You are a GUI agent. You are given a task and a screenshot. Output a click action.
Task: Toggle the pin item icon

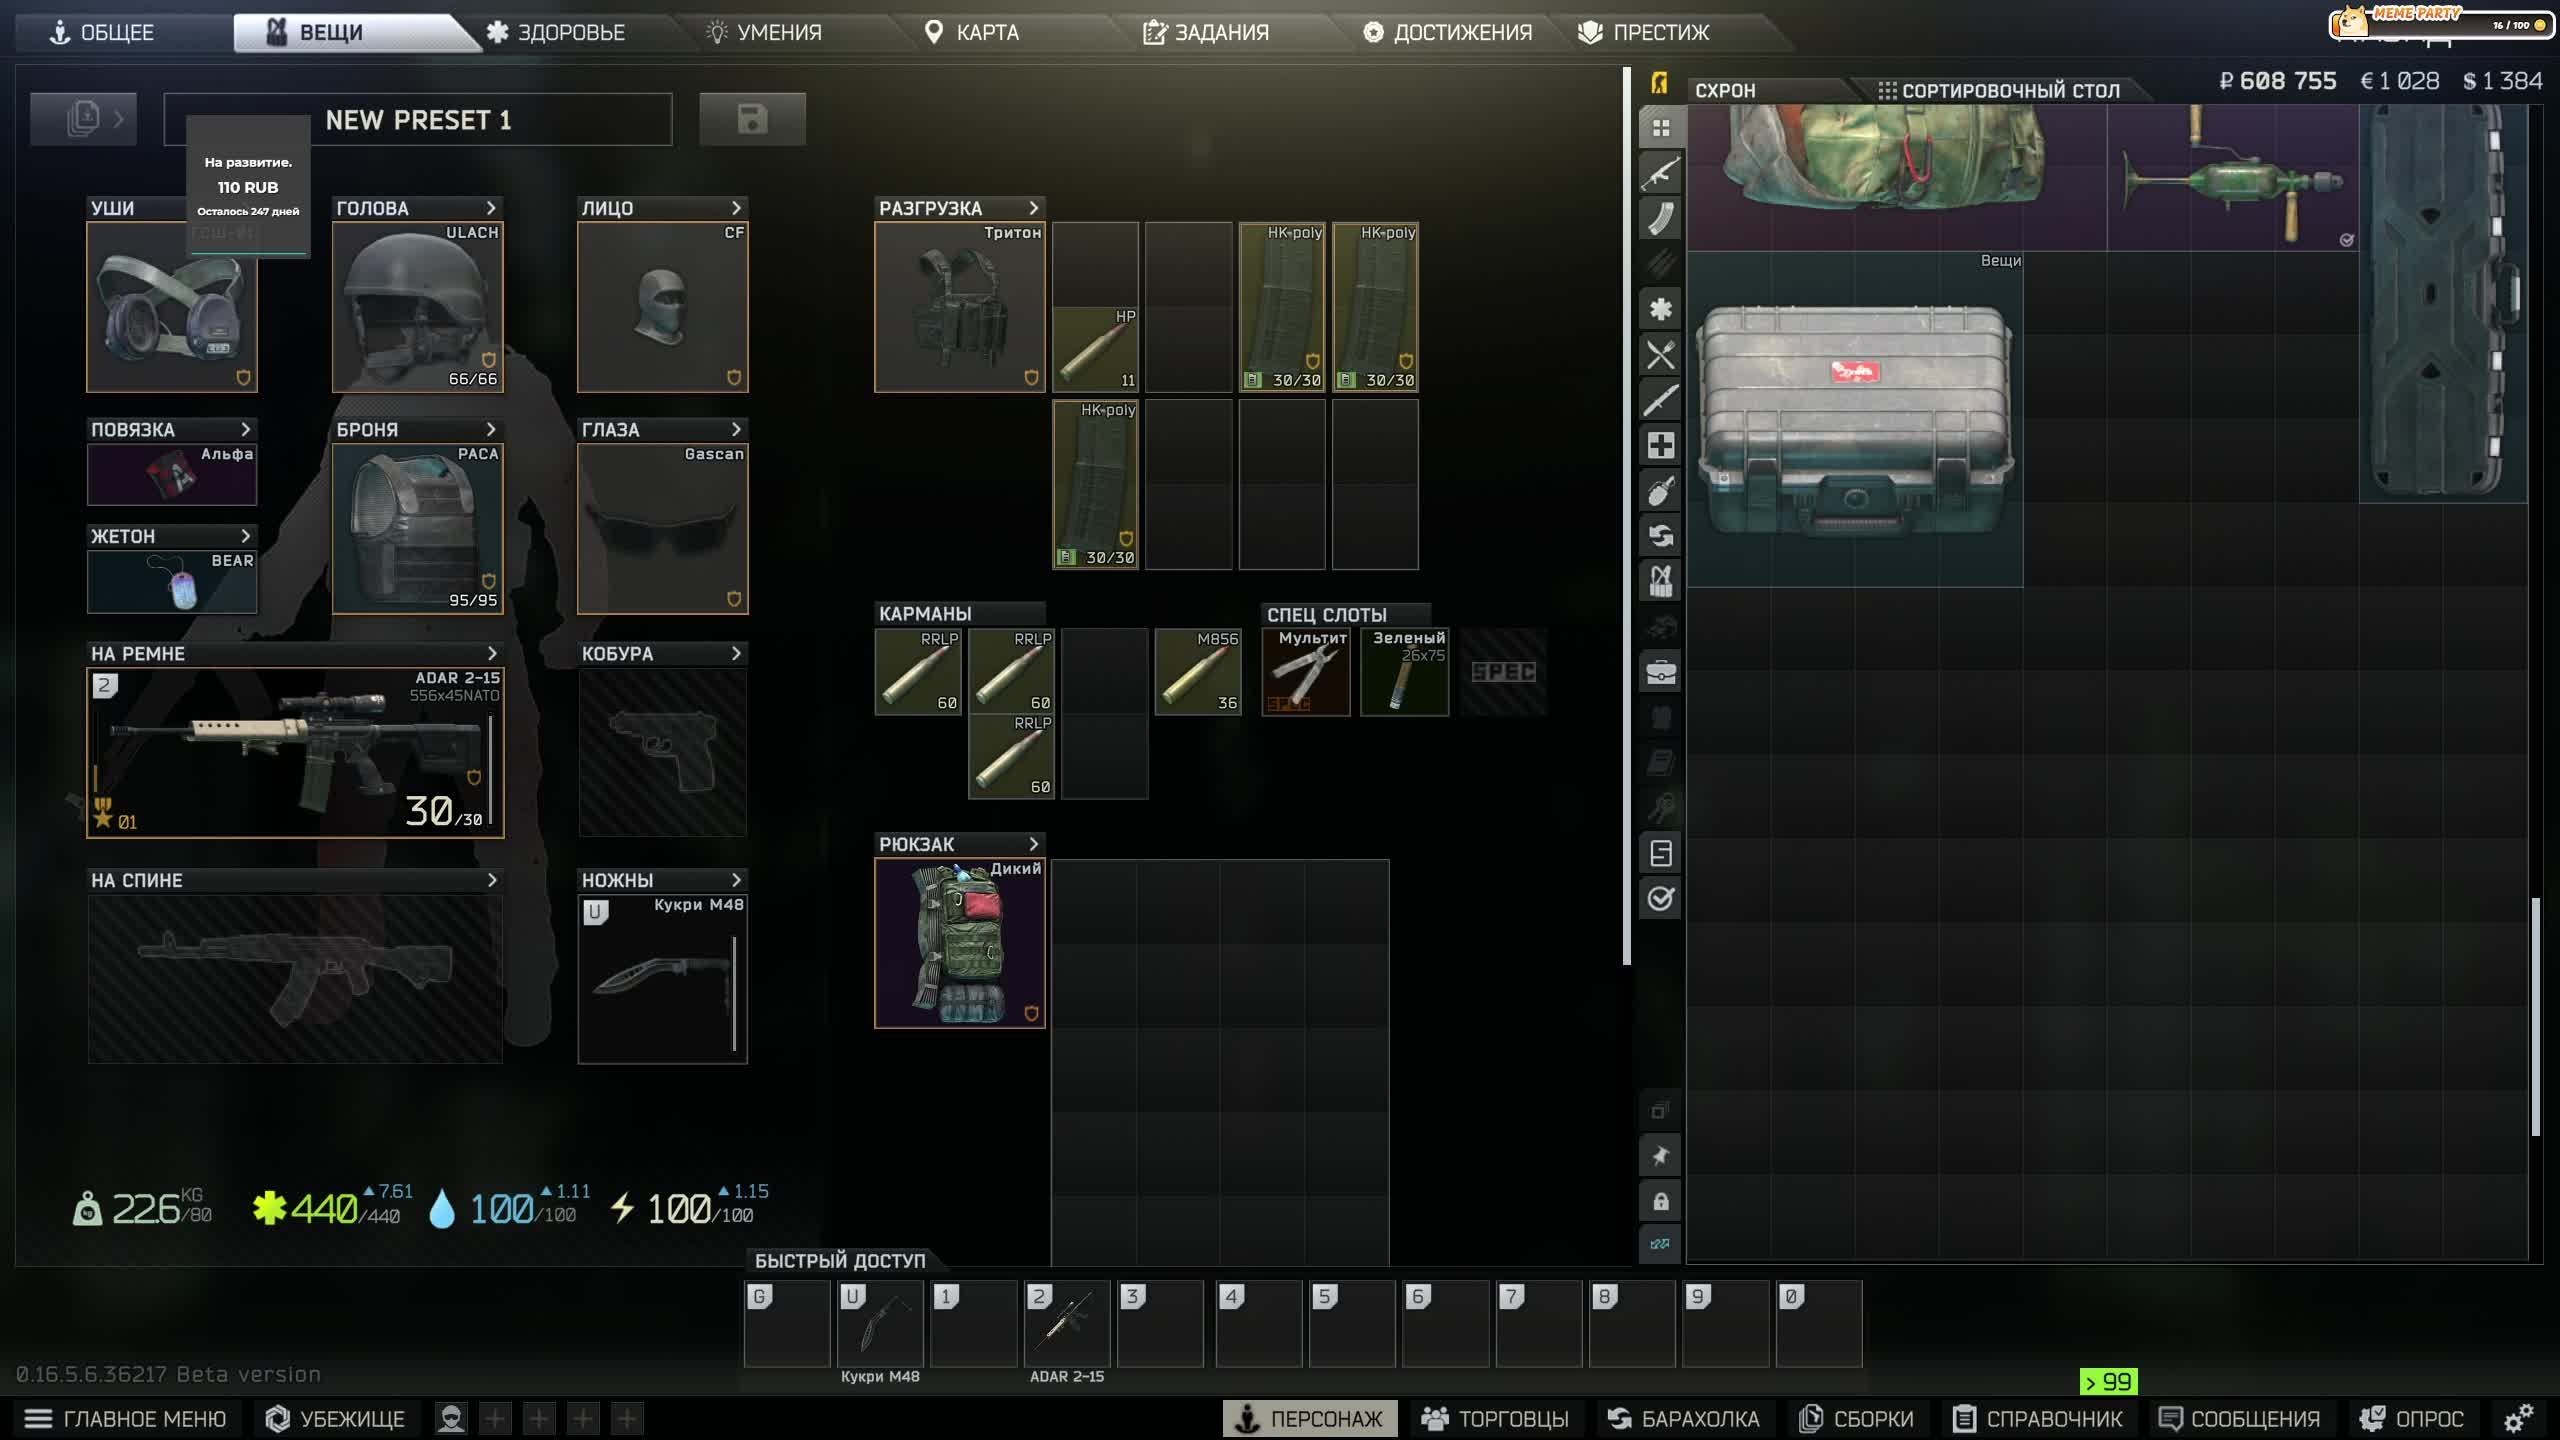click(1660, 1156)
